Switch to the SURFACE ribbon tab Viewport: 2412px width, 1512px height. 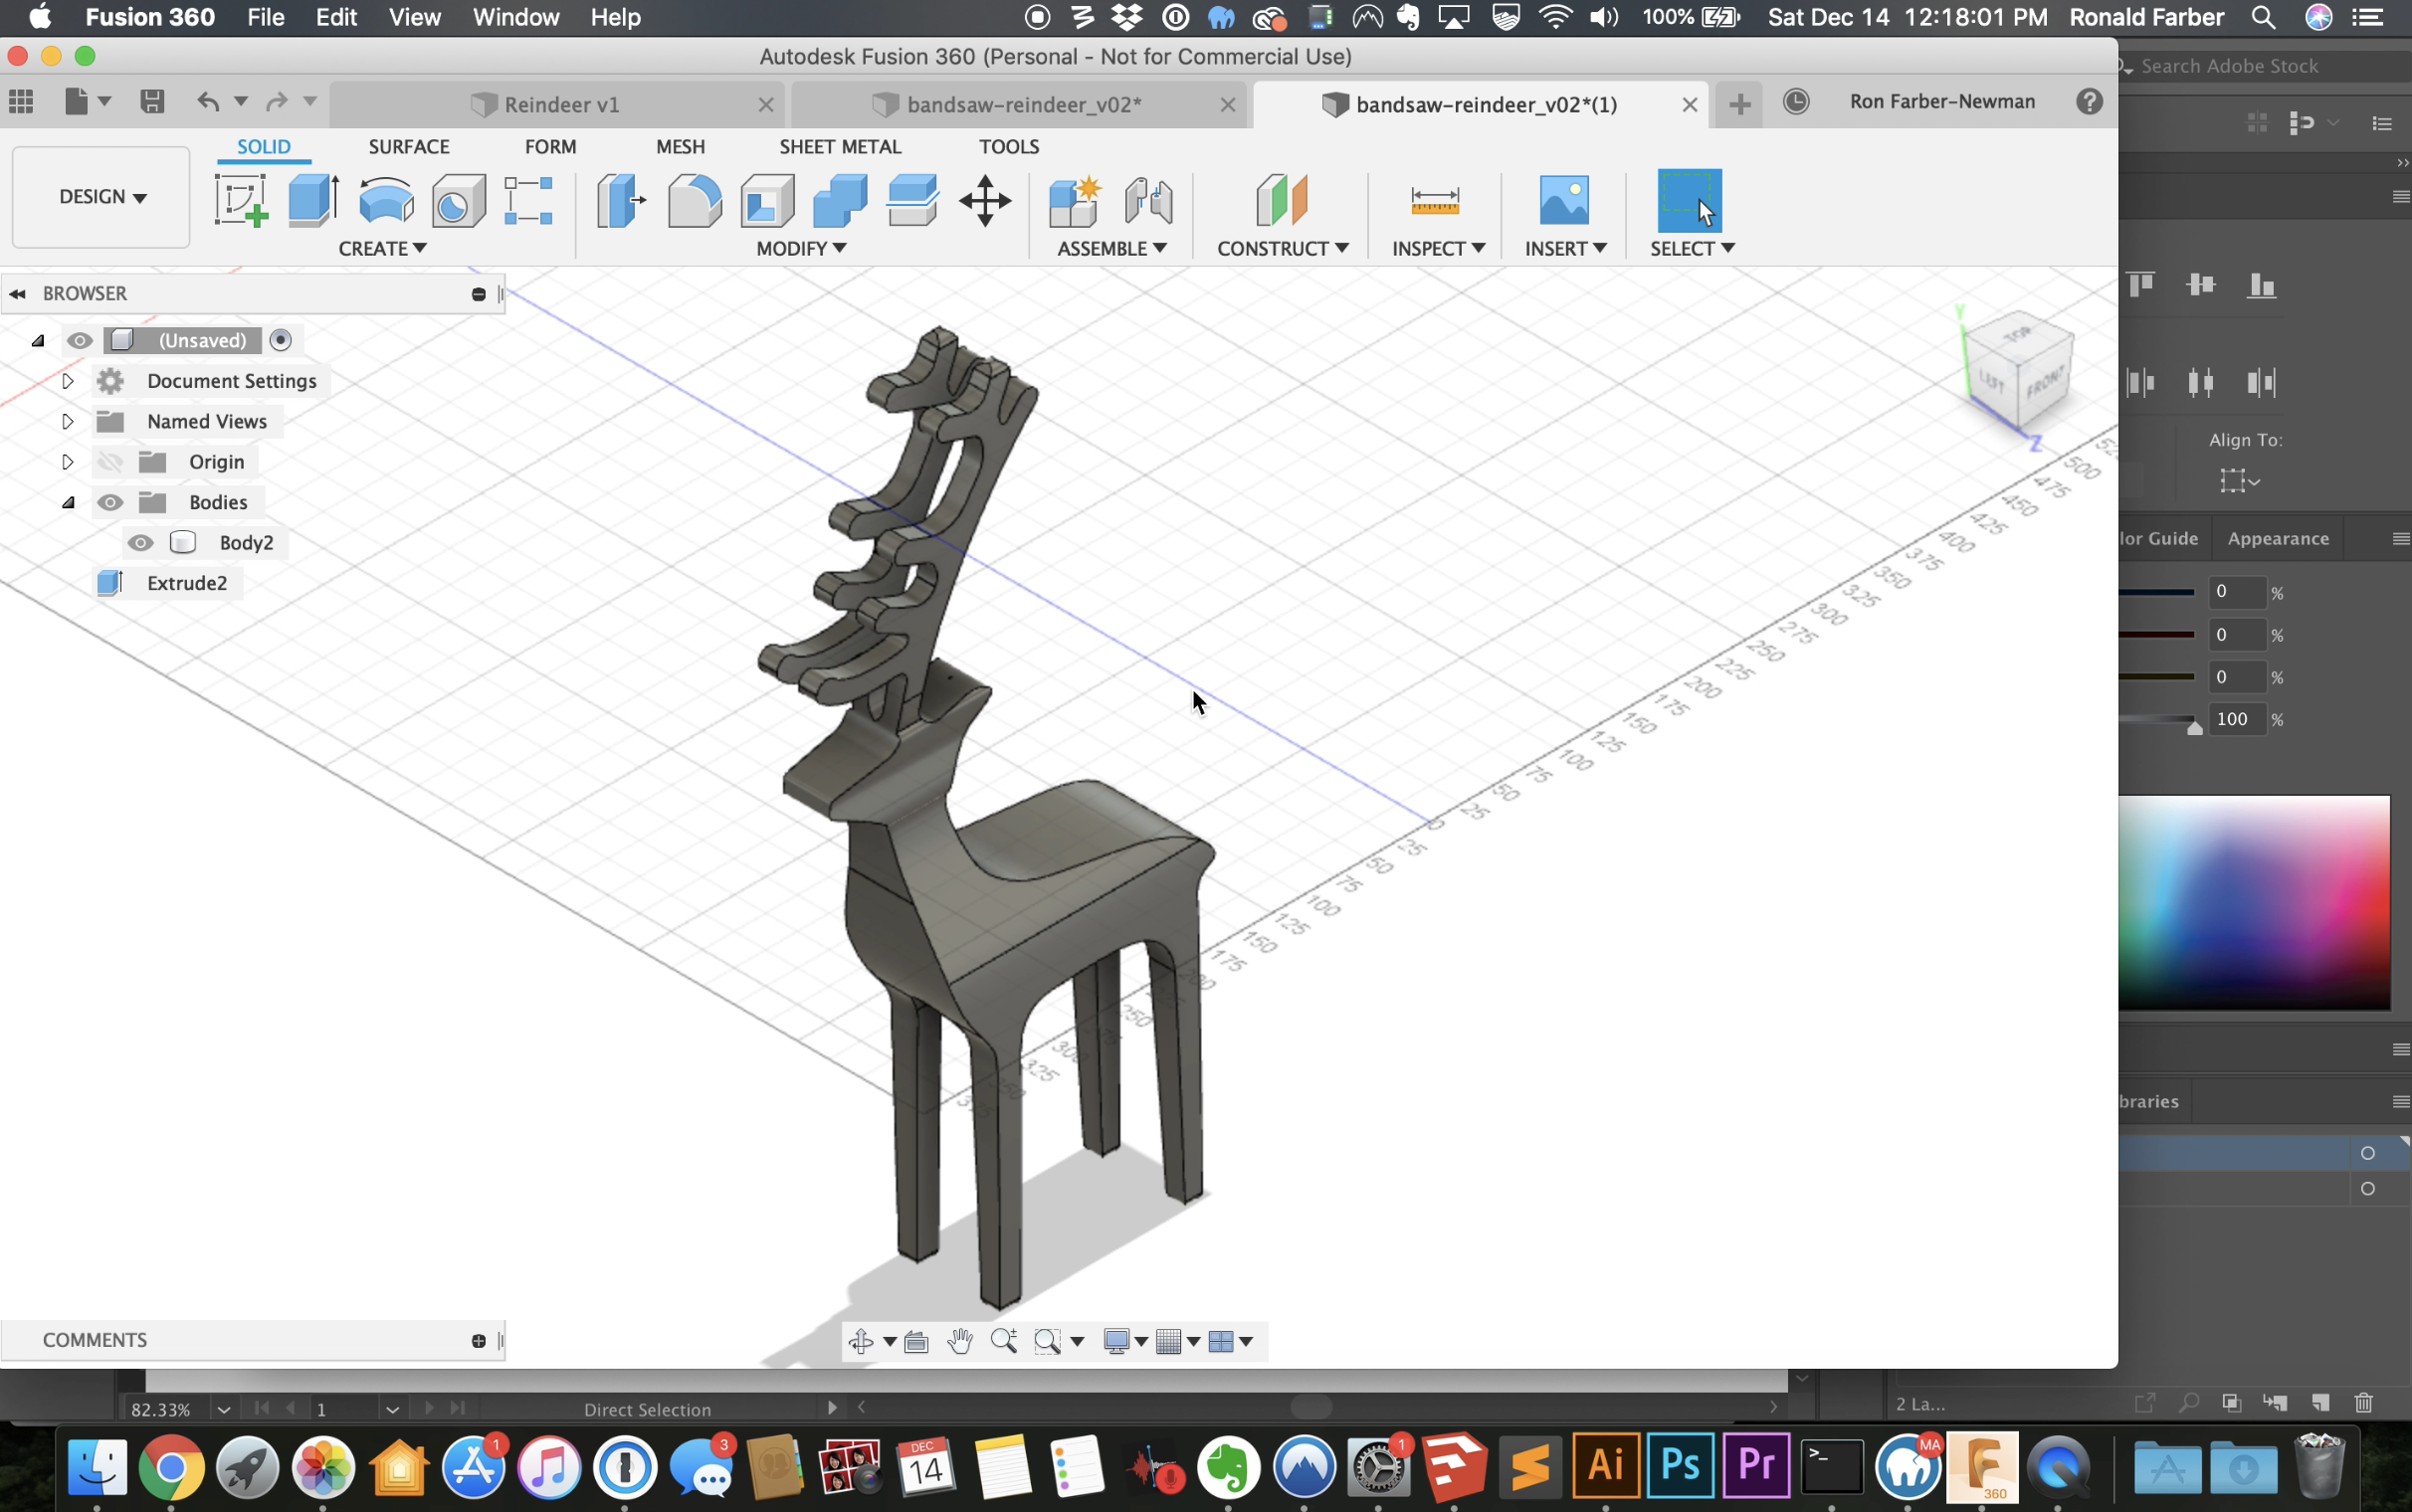point(409,146)
